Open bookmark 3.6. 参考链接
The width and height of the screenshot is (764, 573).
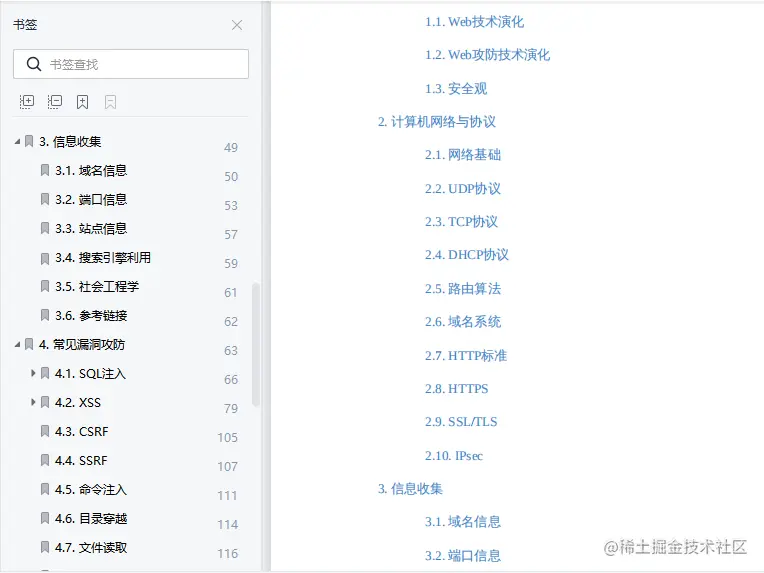[x=91, y=316]
